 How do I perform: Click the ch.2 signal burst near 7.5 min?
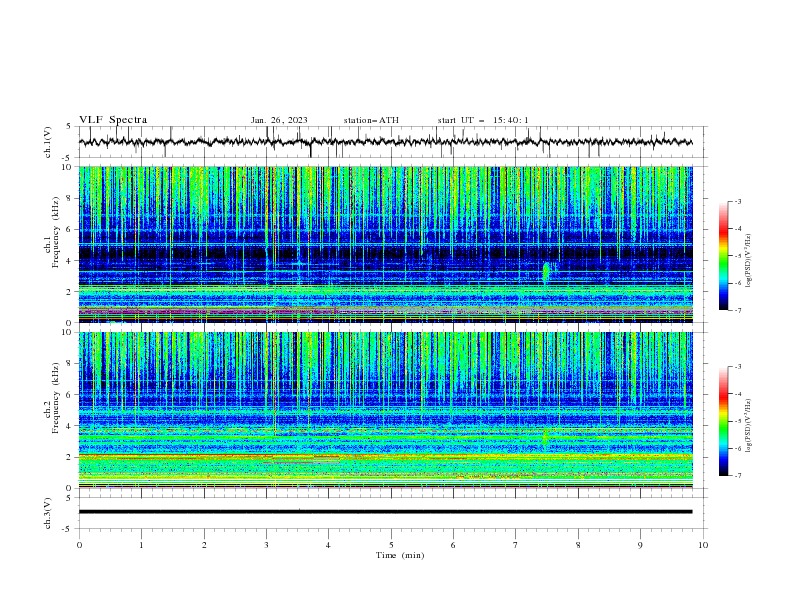[x=545, y=437]
